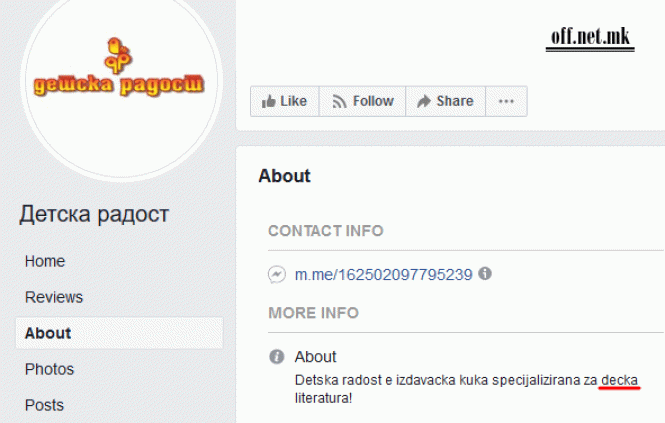Screen dimensions: 665x423
Task: Click the underlined word decka
Action: (619, 380)
